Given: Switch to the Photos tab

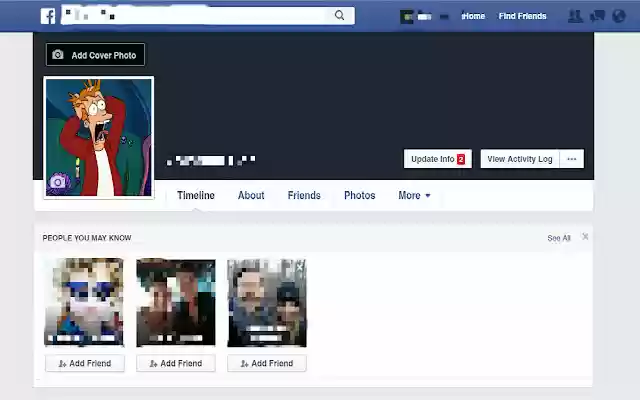Looking at the screenshot, I should coord(360,196).
